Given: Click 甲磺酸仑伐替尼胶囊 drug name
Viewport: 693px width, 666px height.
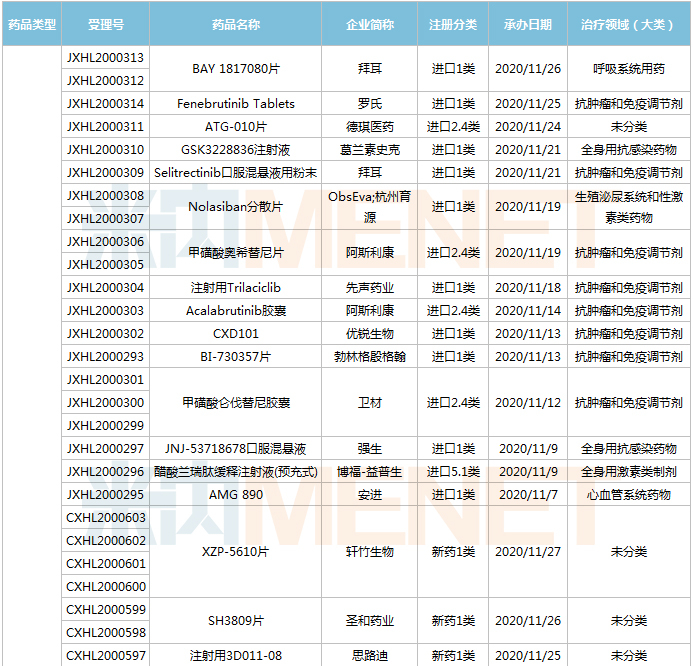Looking at the screenshot, I should pyautogui.click(x=235, y=402).
